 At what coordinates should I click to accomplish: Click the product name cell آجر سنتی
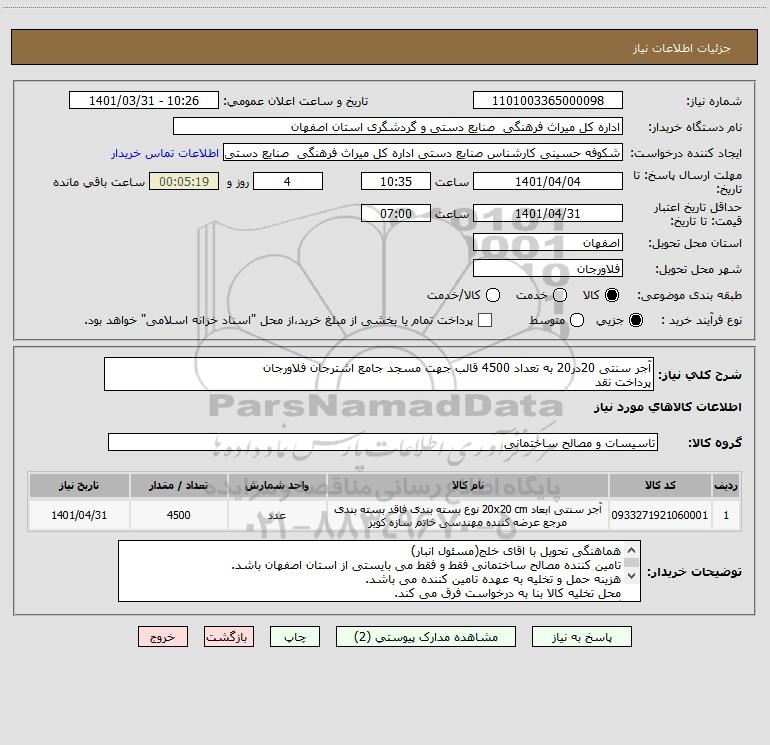point(468,515)
